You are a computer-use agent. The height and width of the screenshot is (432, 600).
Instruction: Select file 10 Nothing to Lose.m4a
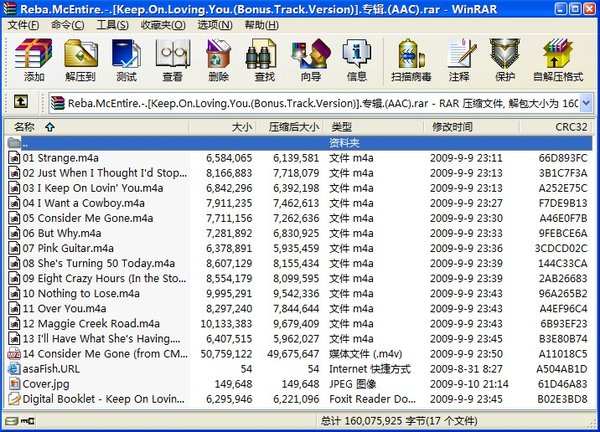pos(81,293)
